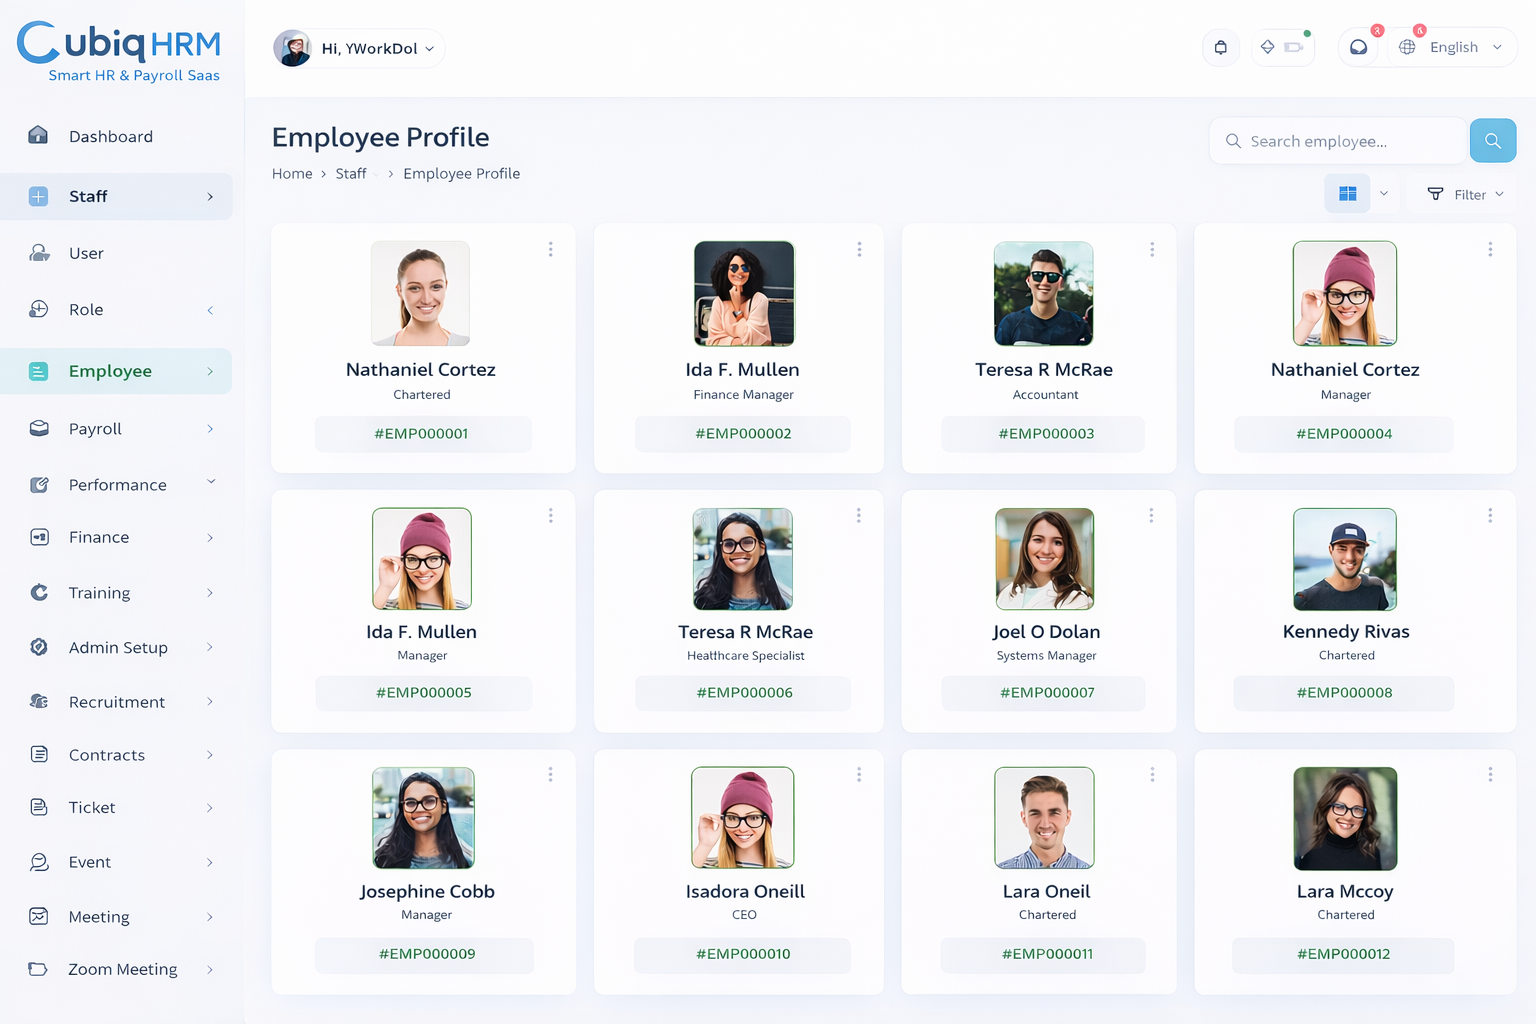Open the English language dropdown
This screenshot has height=1024, width=1536.
pos(1453,48)
